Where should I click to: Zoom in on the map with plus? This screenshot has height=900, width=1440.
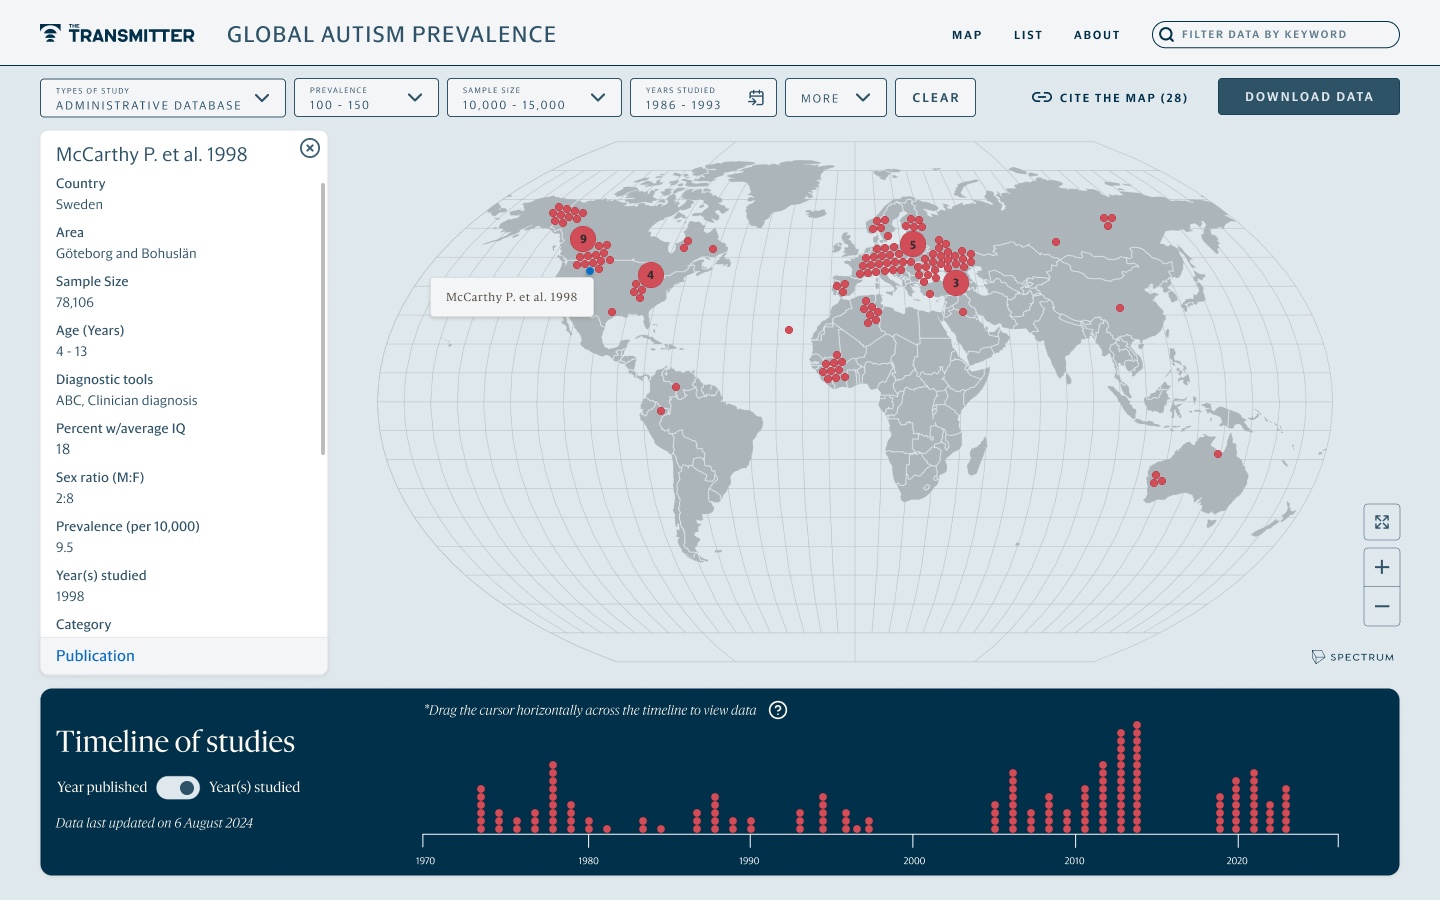click(x=1382, y=567)
